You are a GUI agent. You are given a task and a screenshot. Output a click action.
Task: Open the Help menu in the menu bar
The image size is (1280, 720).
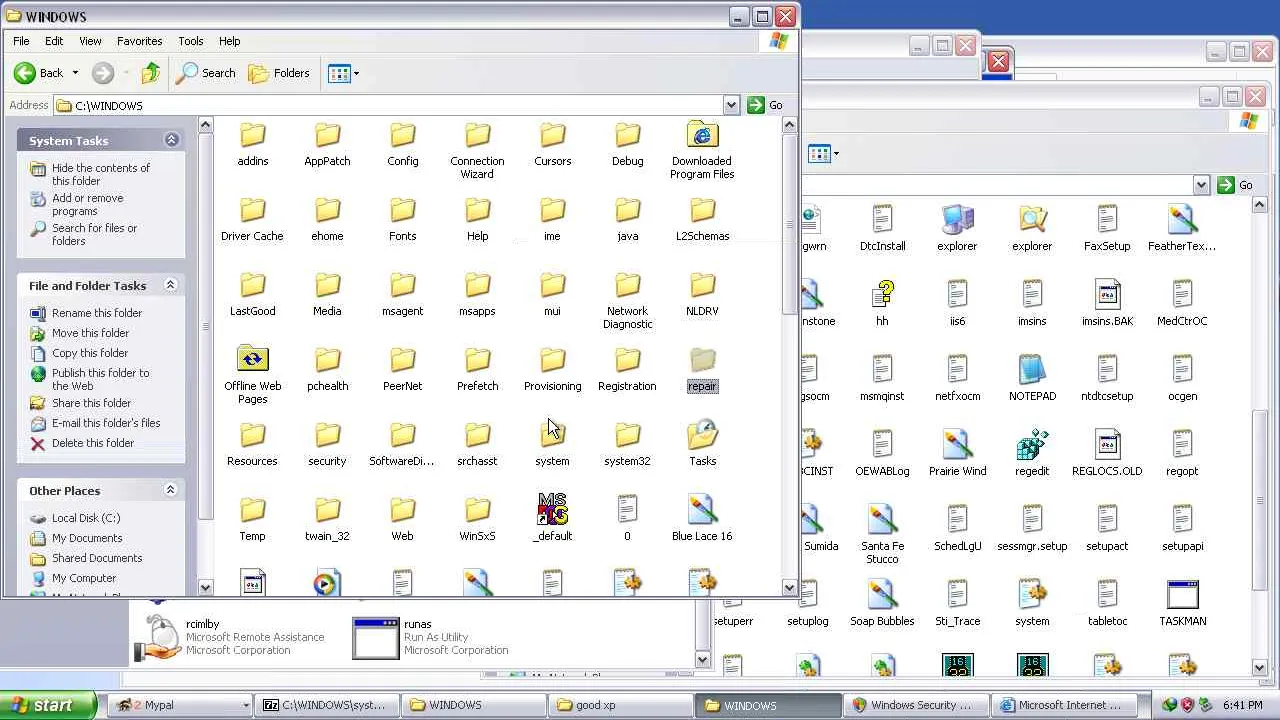click(x=229, y=41)
